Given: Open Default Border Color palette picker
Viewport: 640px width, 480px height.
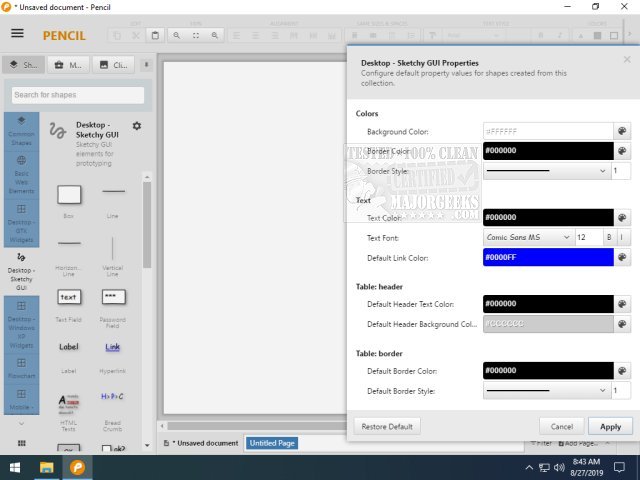Looking at the screenshot, I should (x=622, y=371).
